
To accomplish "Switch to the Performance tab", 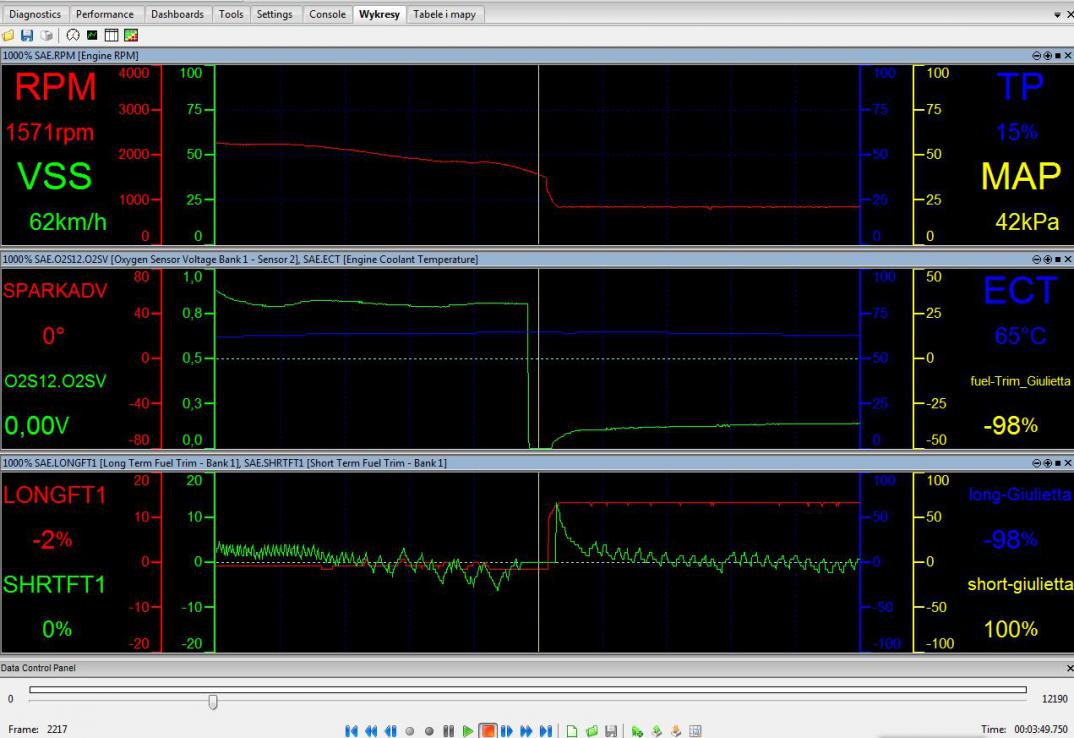I will coord(105,14).
